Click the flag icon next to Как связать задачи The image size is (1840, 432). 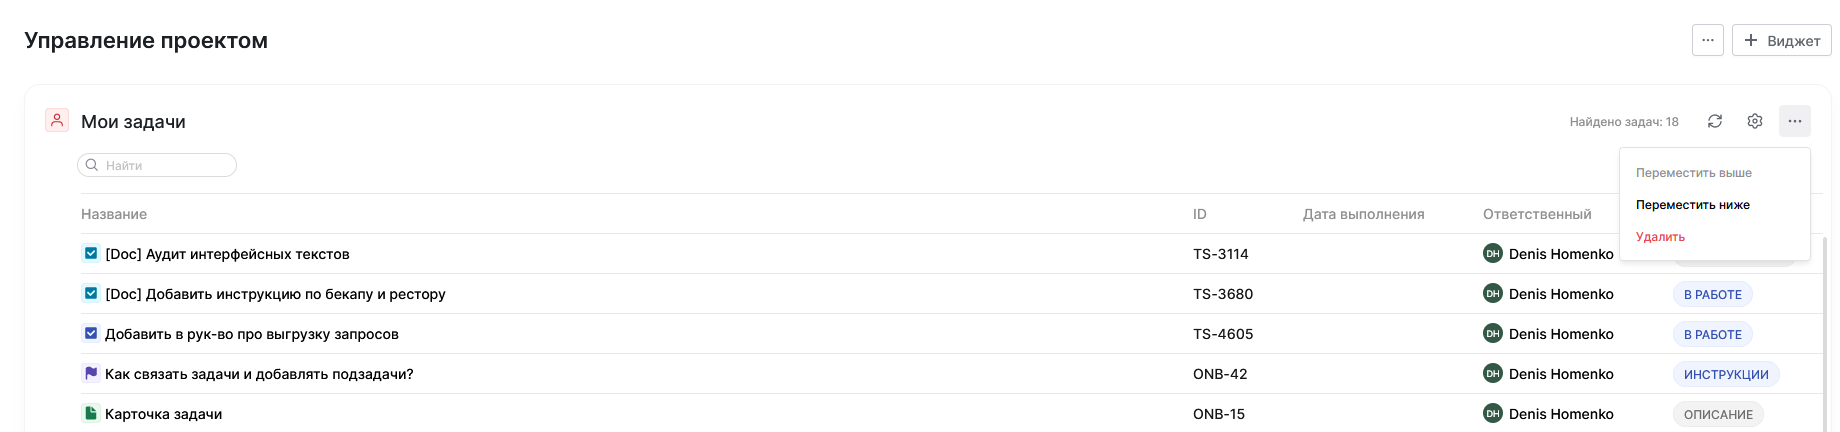pyautogui.click(x=91, y=373)
